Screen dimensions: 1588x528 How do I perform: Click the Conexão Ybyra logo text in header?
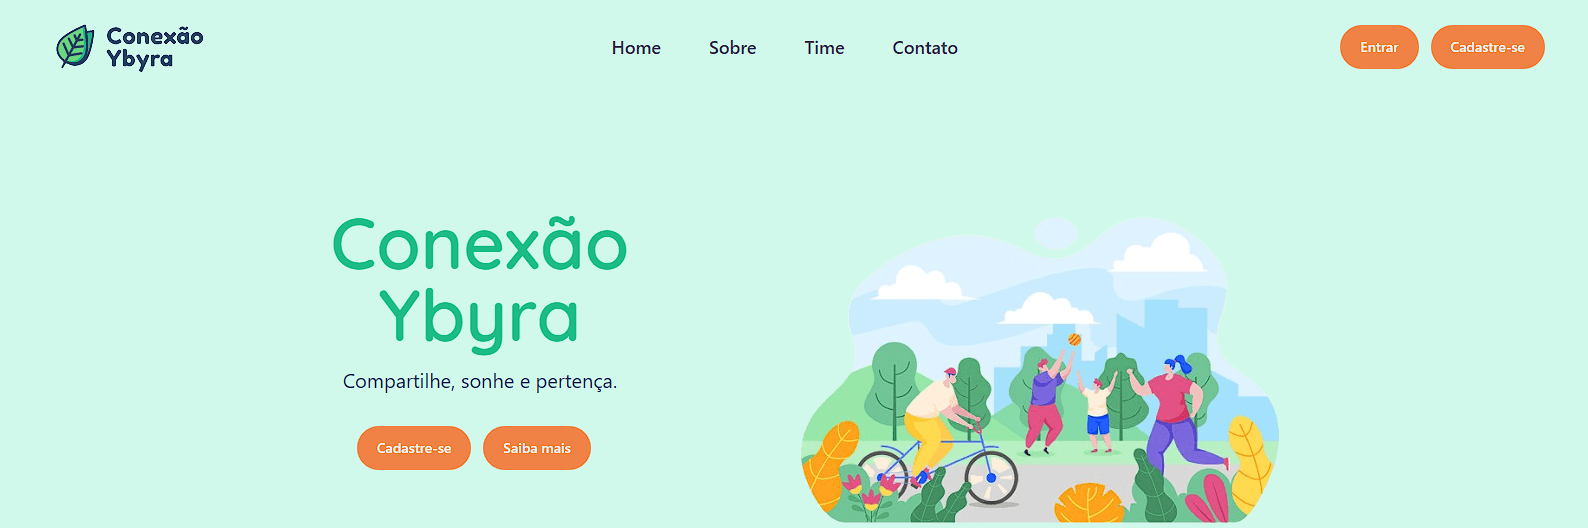pos(155,48)
